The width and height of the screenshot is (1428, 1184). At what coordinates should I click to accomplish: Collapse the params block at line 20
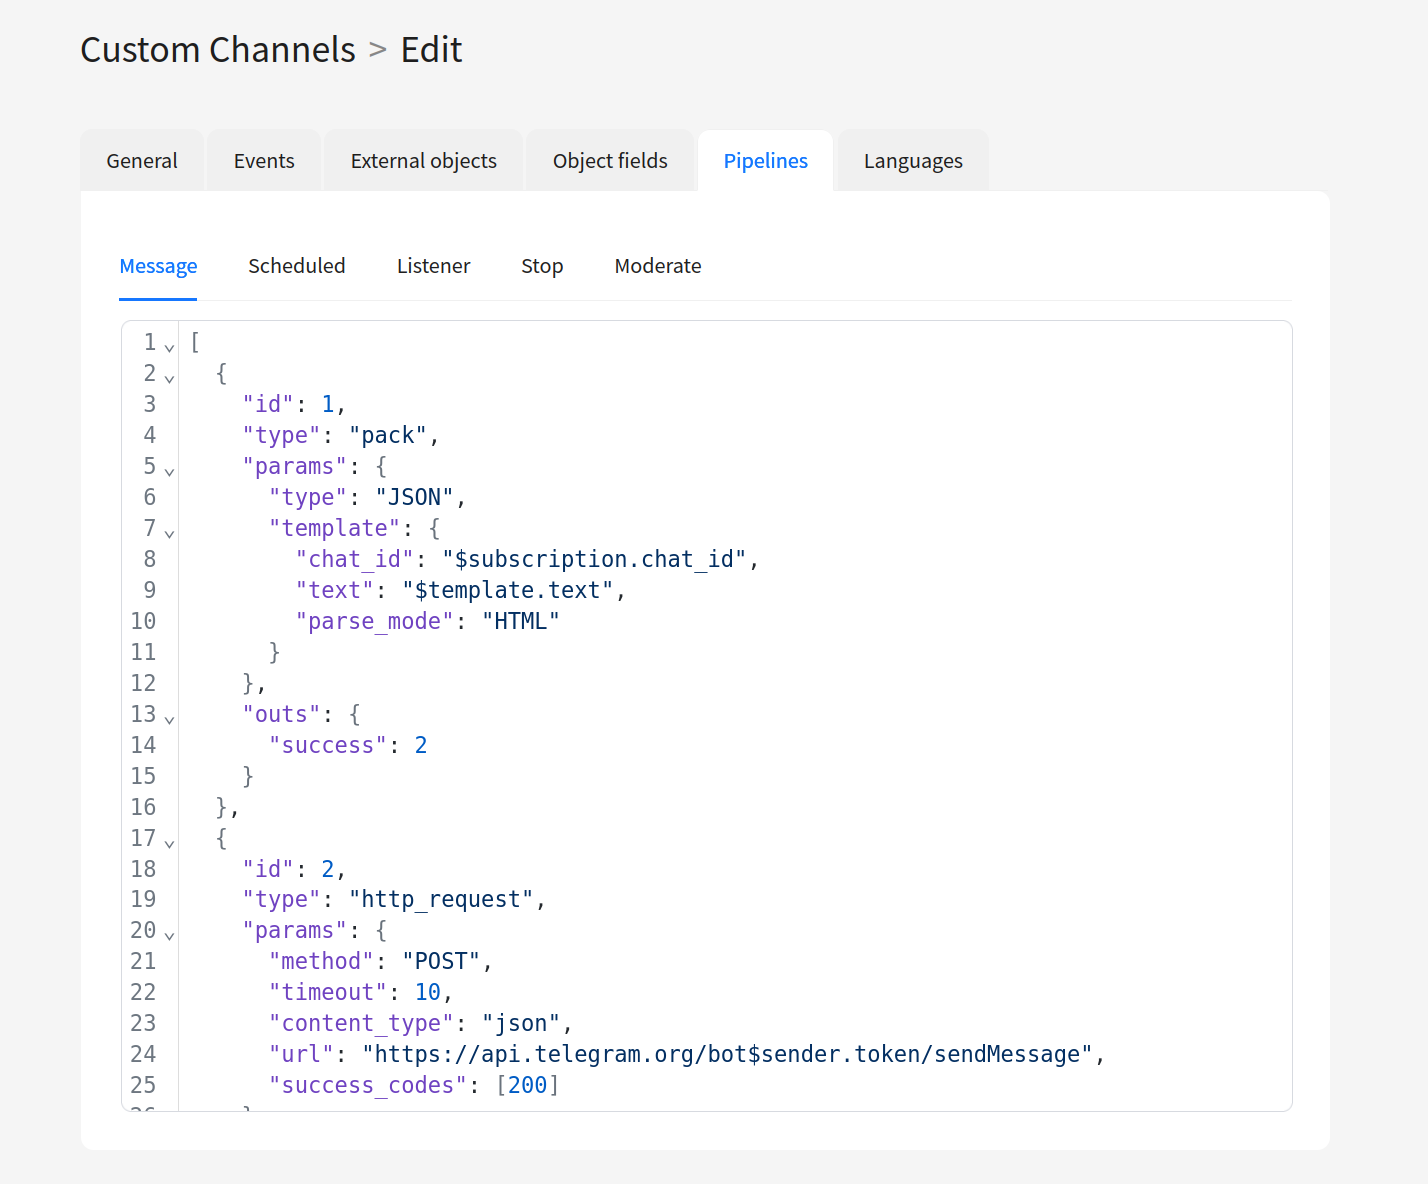169,935
